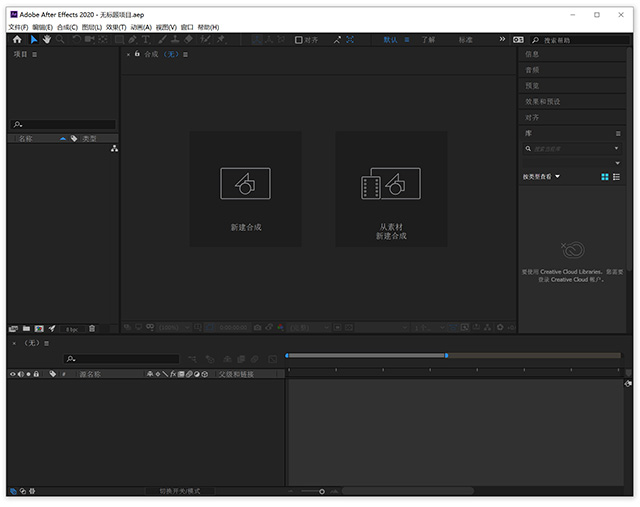Expand workspace overflow chevron
Image resolution: width=640 pixels, height=507 pixels.
[501, 40]
